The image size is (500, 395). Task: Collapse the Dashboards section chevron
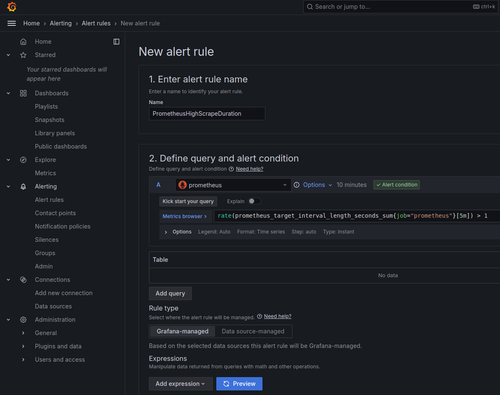8,93
